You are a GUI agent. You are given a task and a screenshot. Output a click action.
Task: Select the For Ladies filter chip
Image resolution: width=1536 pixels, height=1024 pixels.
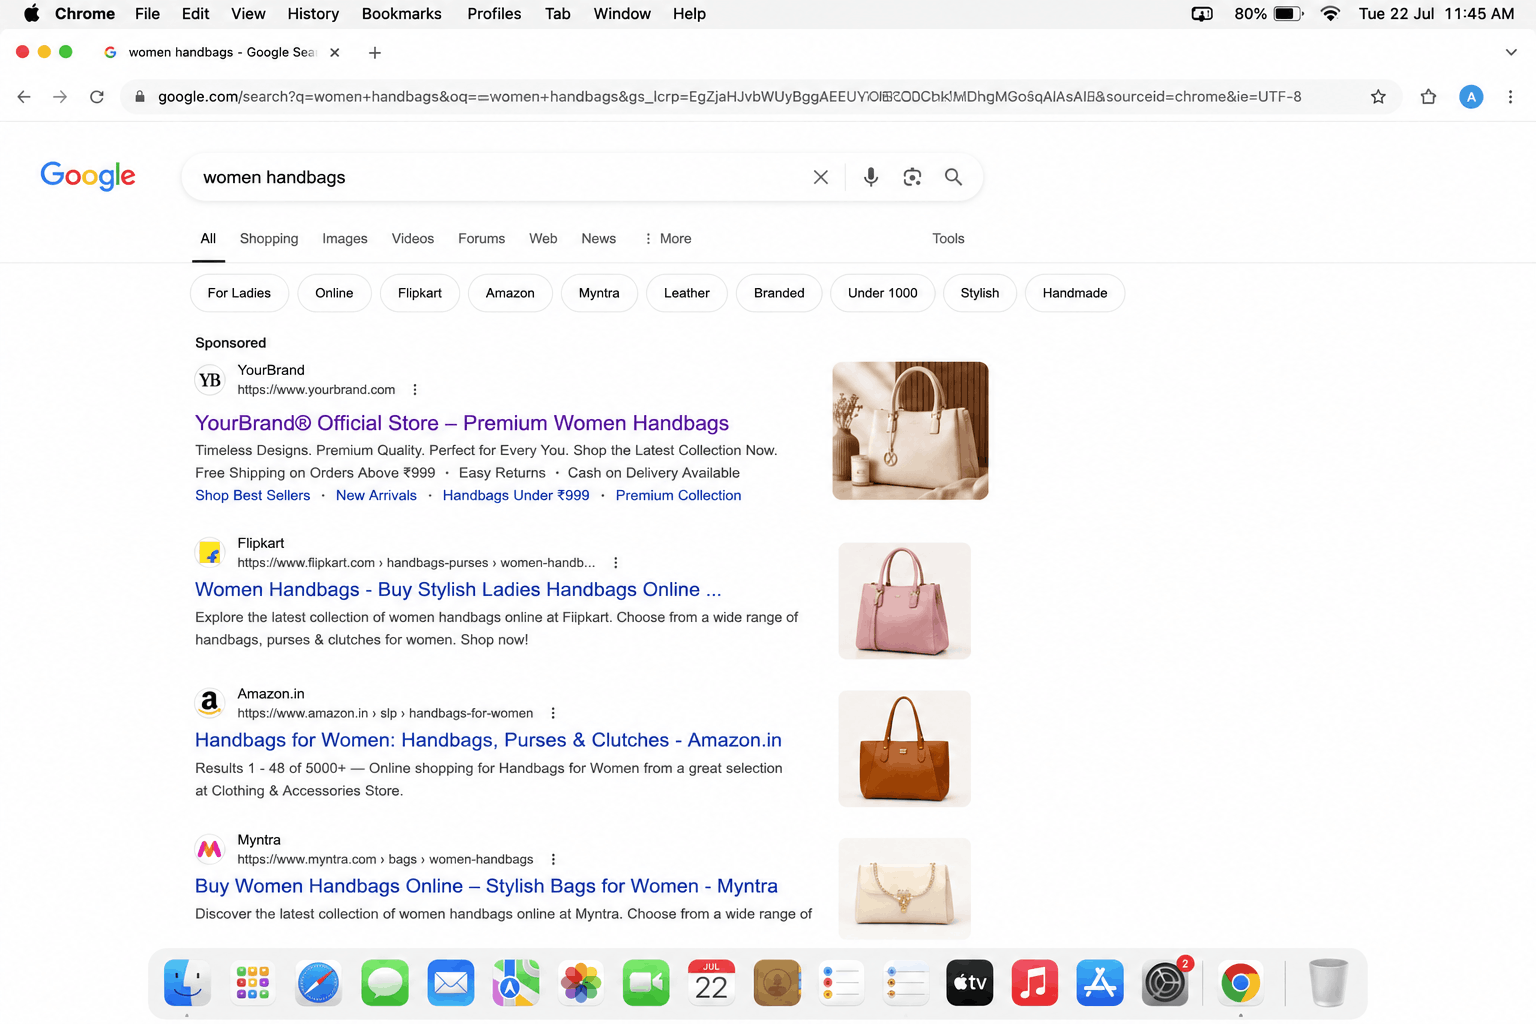(239, 293)
